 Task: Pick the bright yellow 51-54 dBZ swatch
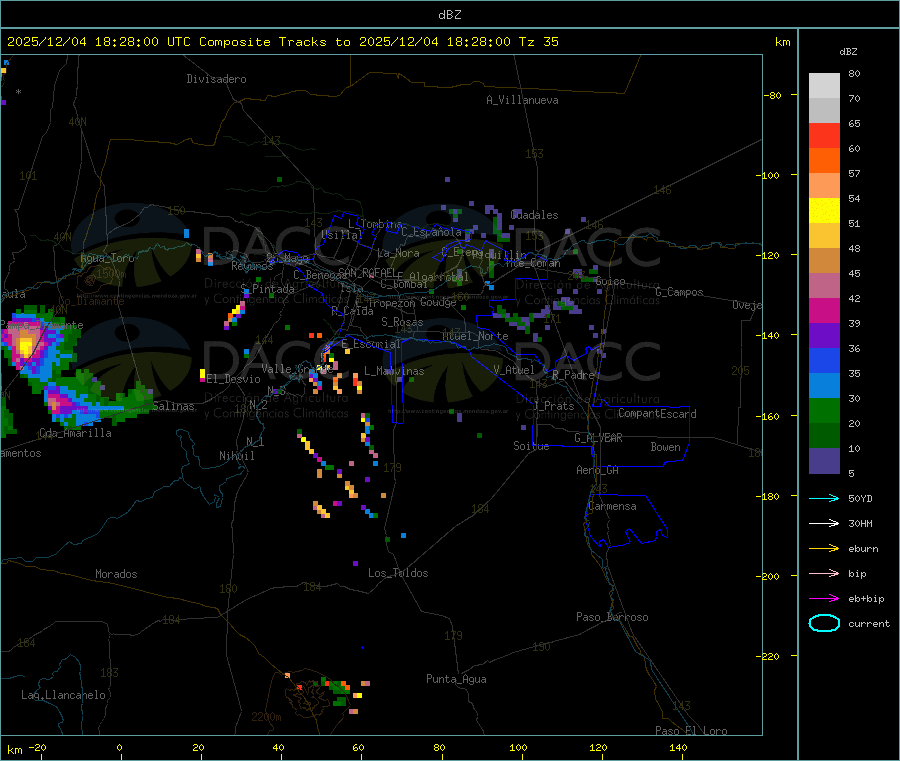[824, 211]
